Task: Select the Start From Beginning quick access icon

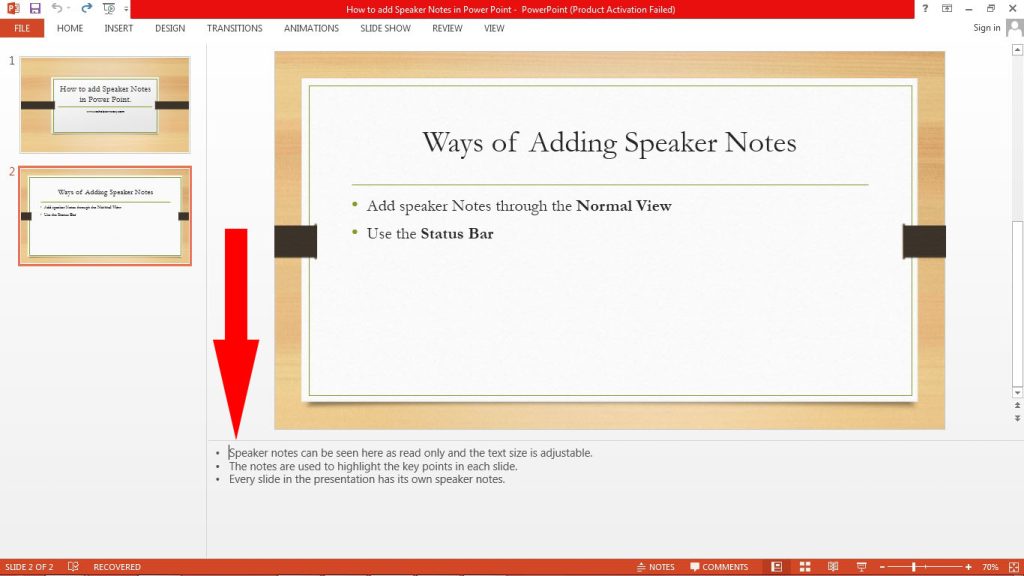Action: click(108, 9)
